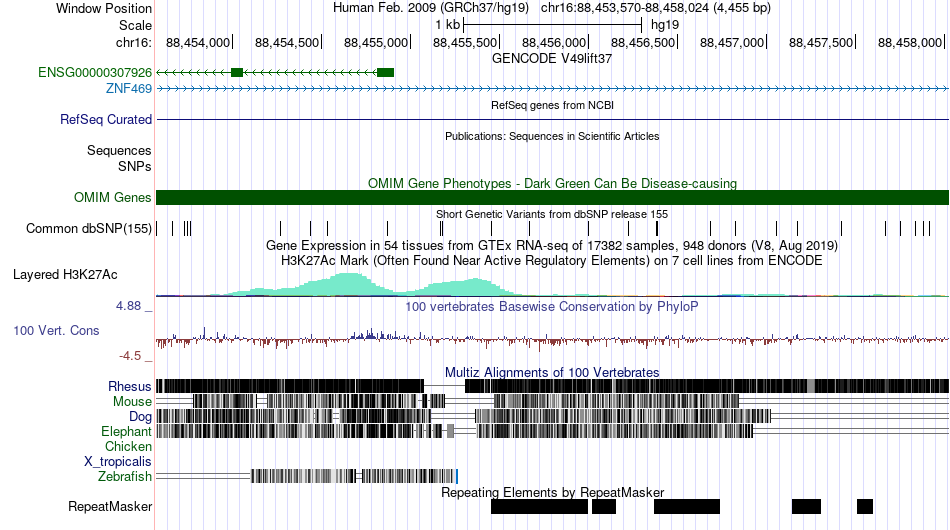
Task: Select the Zebrafish alignment row label
Action: [x=125, y=477]
